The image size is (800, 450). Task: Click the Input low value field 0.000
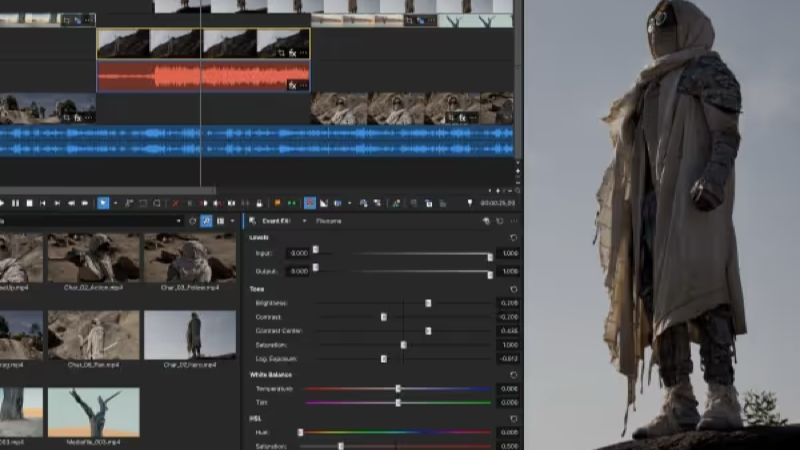298,253
